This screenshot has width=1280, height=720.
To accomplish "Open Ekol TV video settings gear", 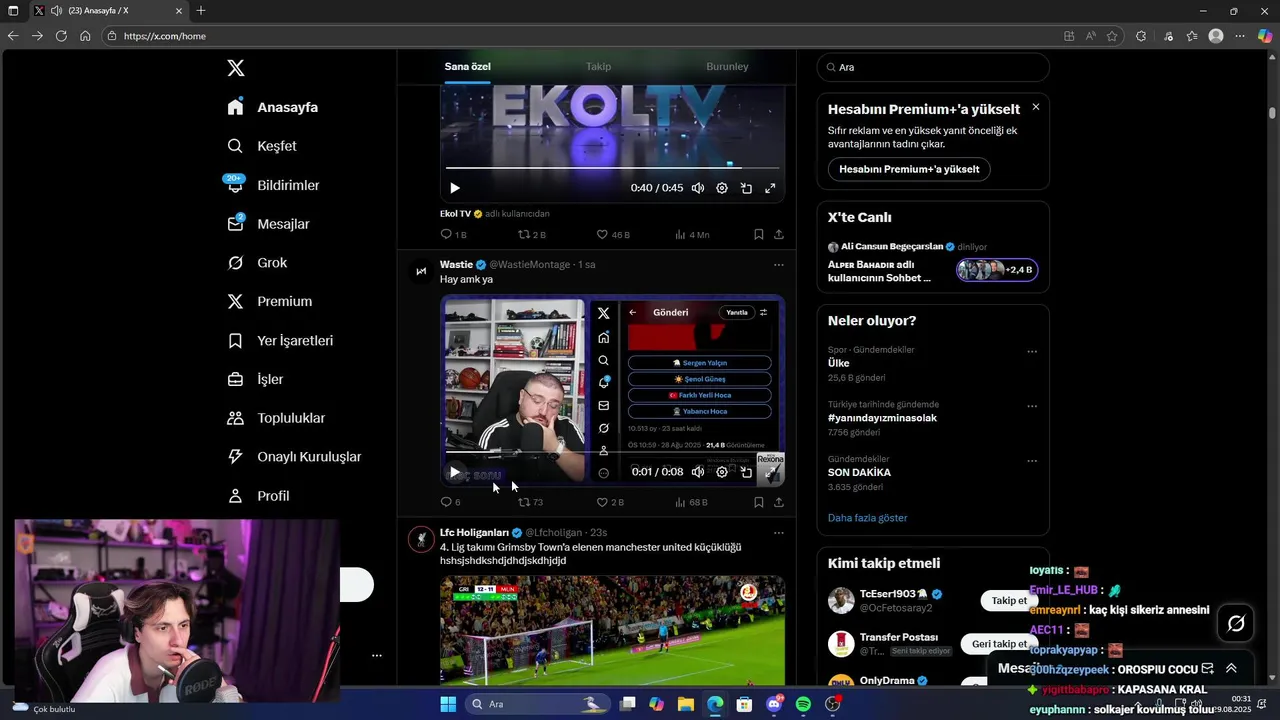I will click(x=722, y=188).
